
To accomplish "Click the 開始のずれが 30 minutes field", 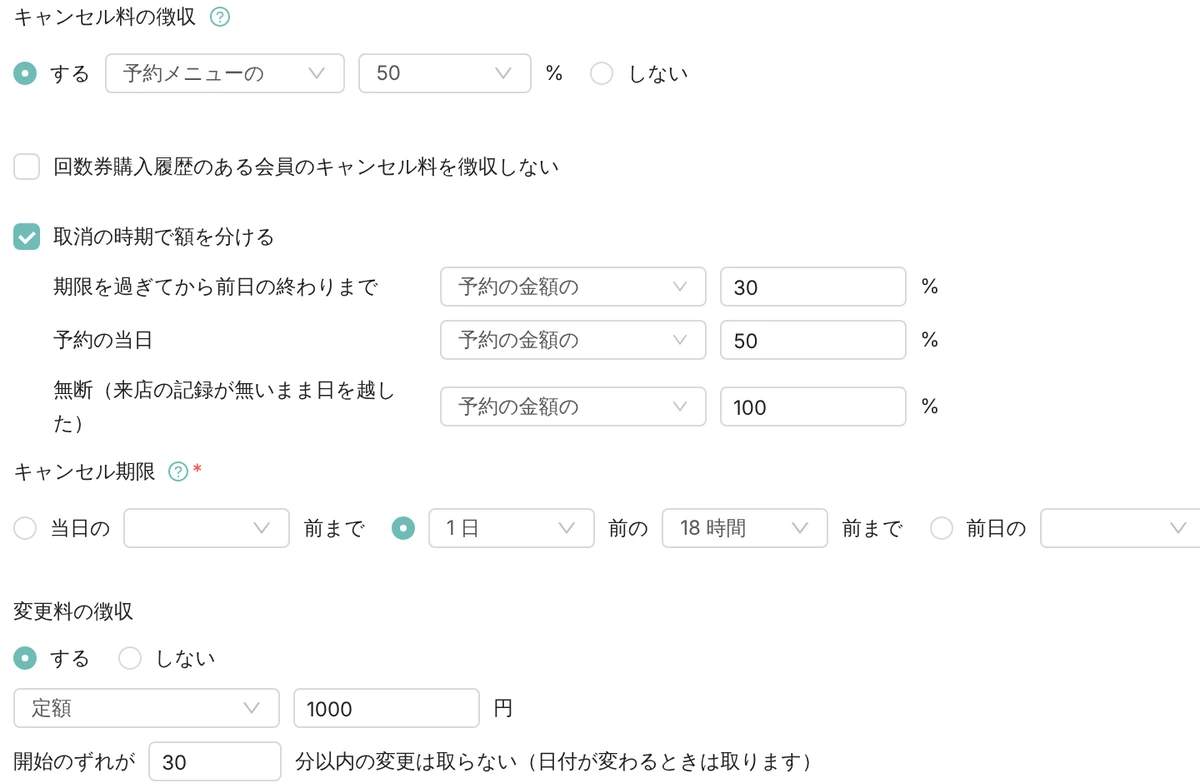I will (x=215, y=762).
